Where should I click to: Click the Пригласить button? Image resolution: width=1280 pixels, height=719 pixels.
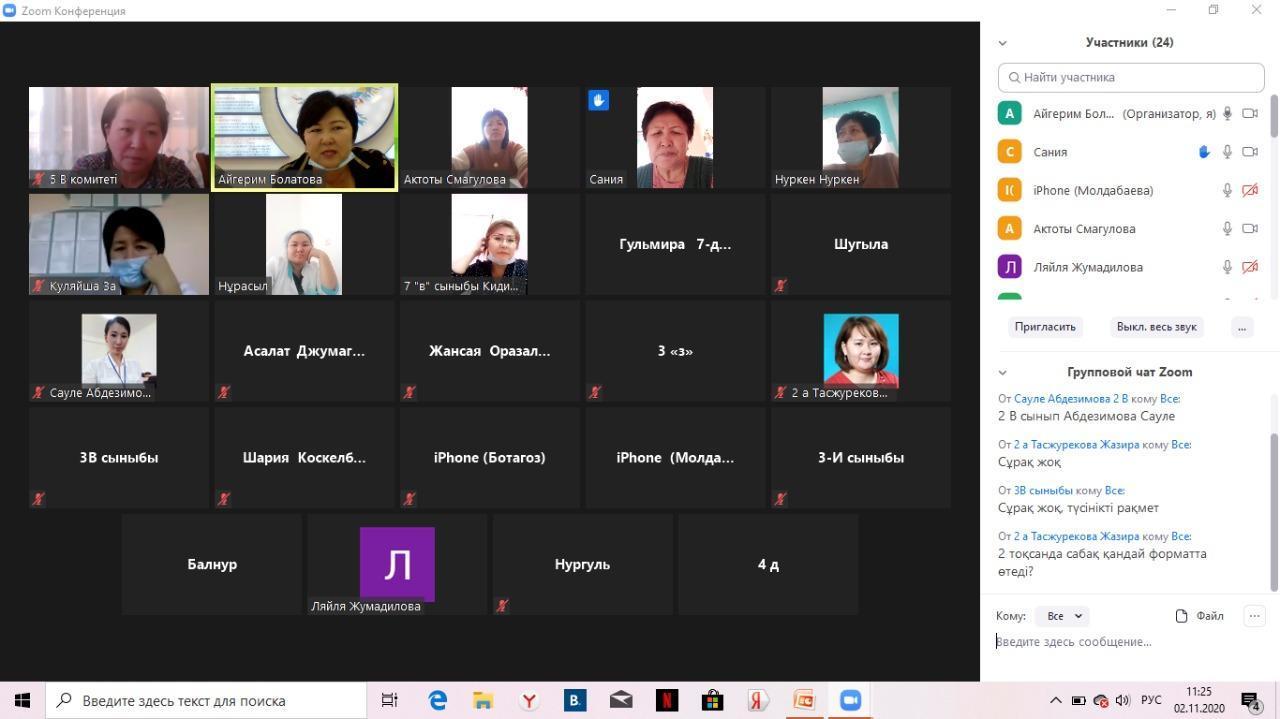(x=1045, y=327)
